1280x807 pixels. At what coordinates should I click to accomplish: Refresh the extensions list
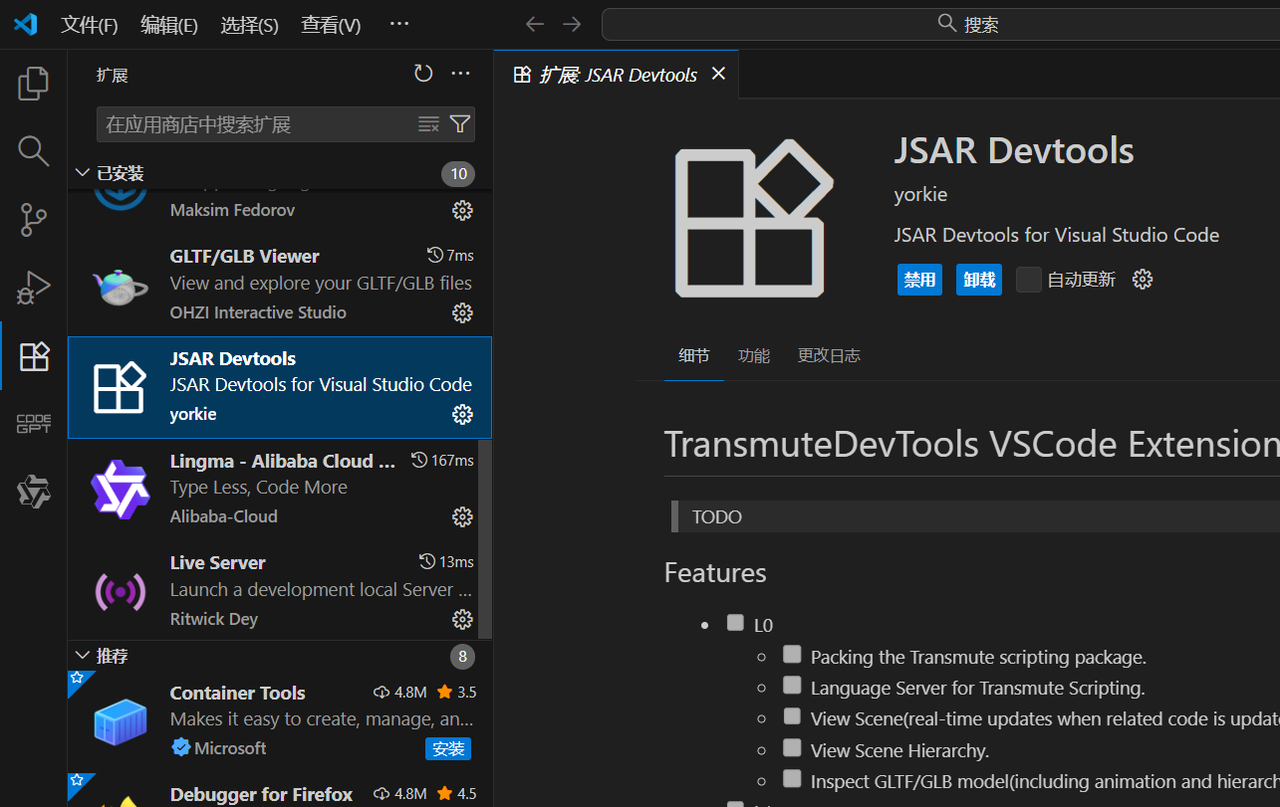pyautogui.click(x=424, y=74)
